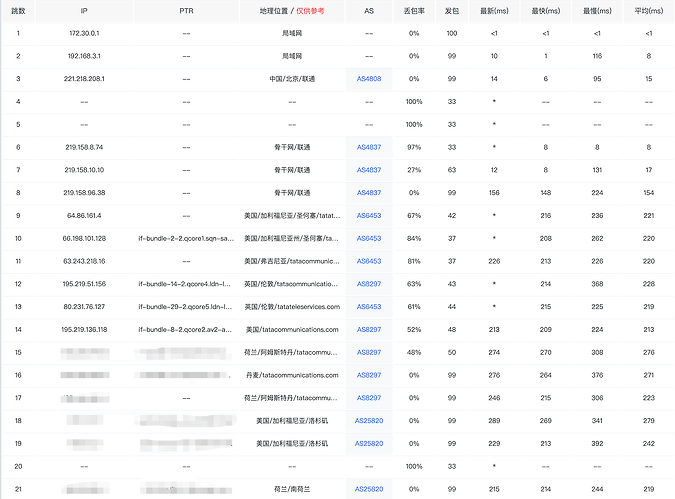Open AS6453 link in hop 9 row
This screenshot has width=675, height=499.
369,216
